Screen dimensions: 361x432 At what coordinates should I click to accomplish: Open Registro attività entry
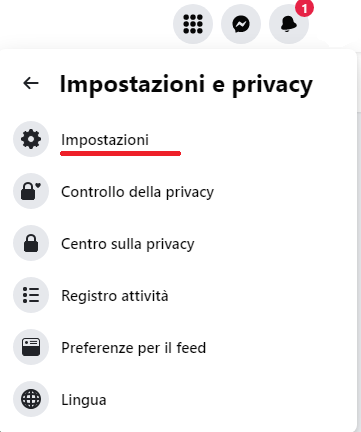click(x=115, y=296)
